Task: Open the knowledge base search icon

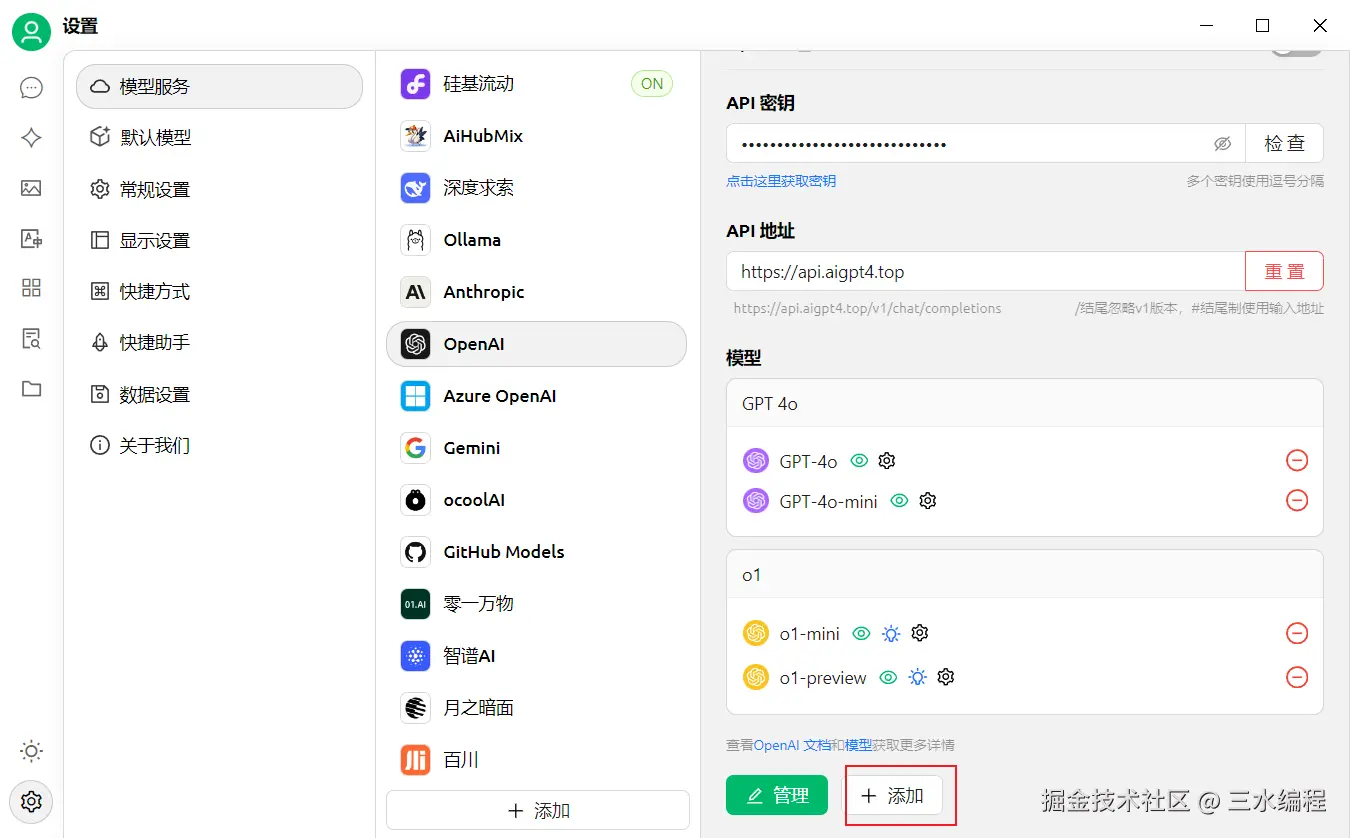Action: (32, 338)
